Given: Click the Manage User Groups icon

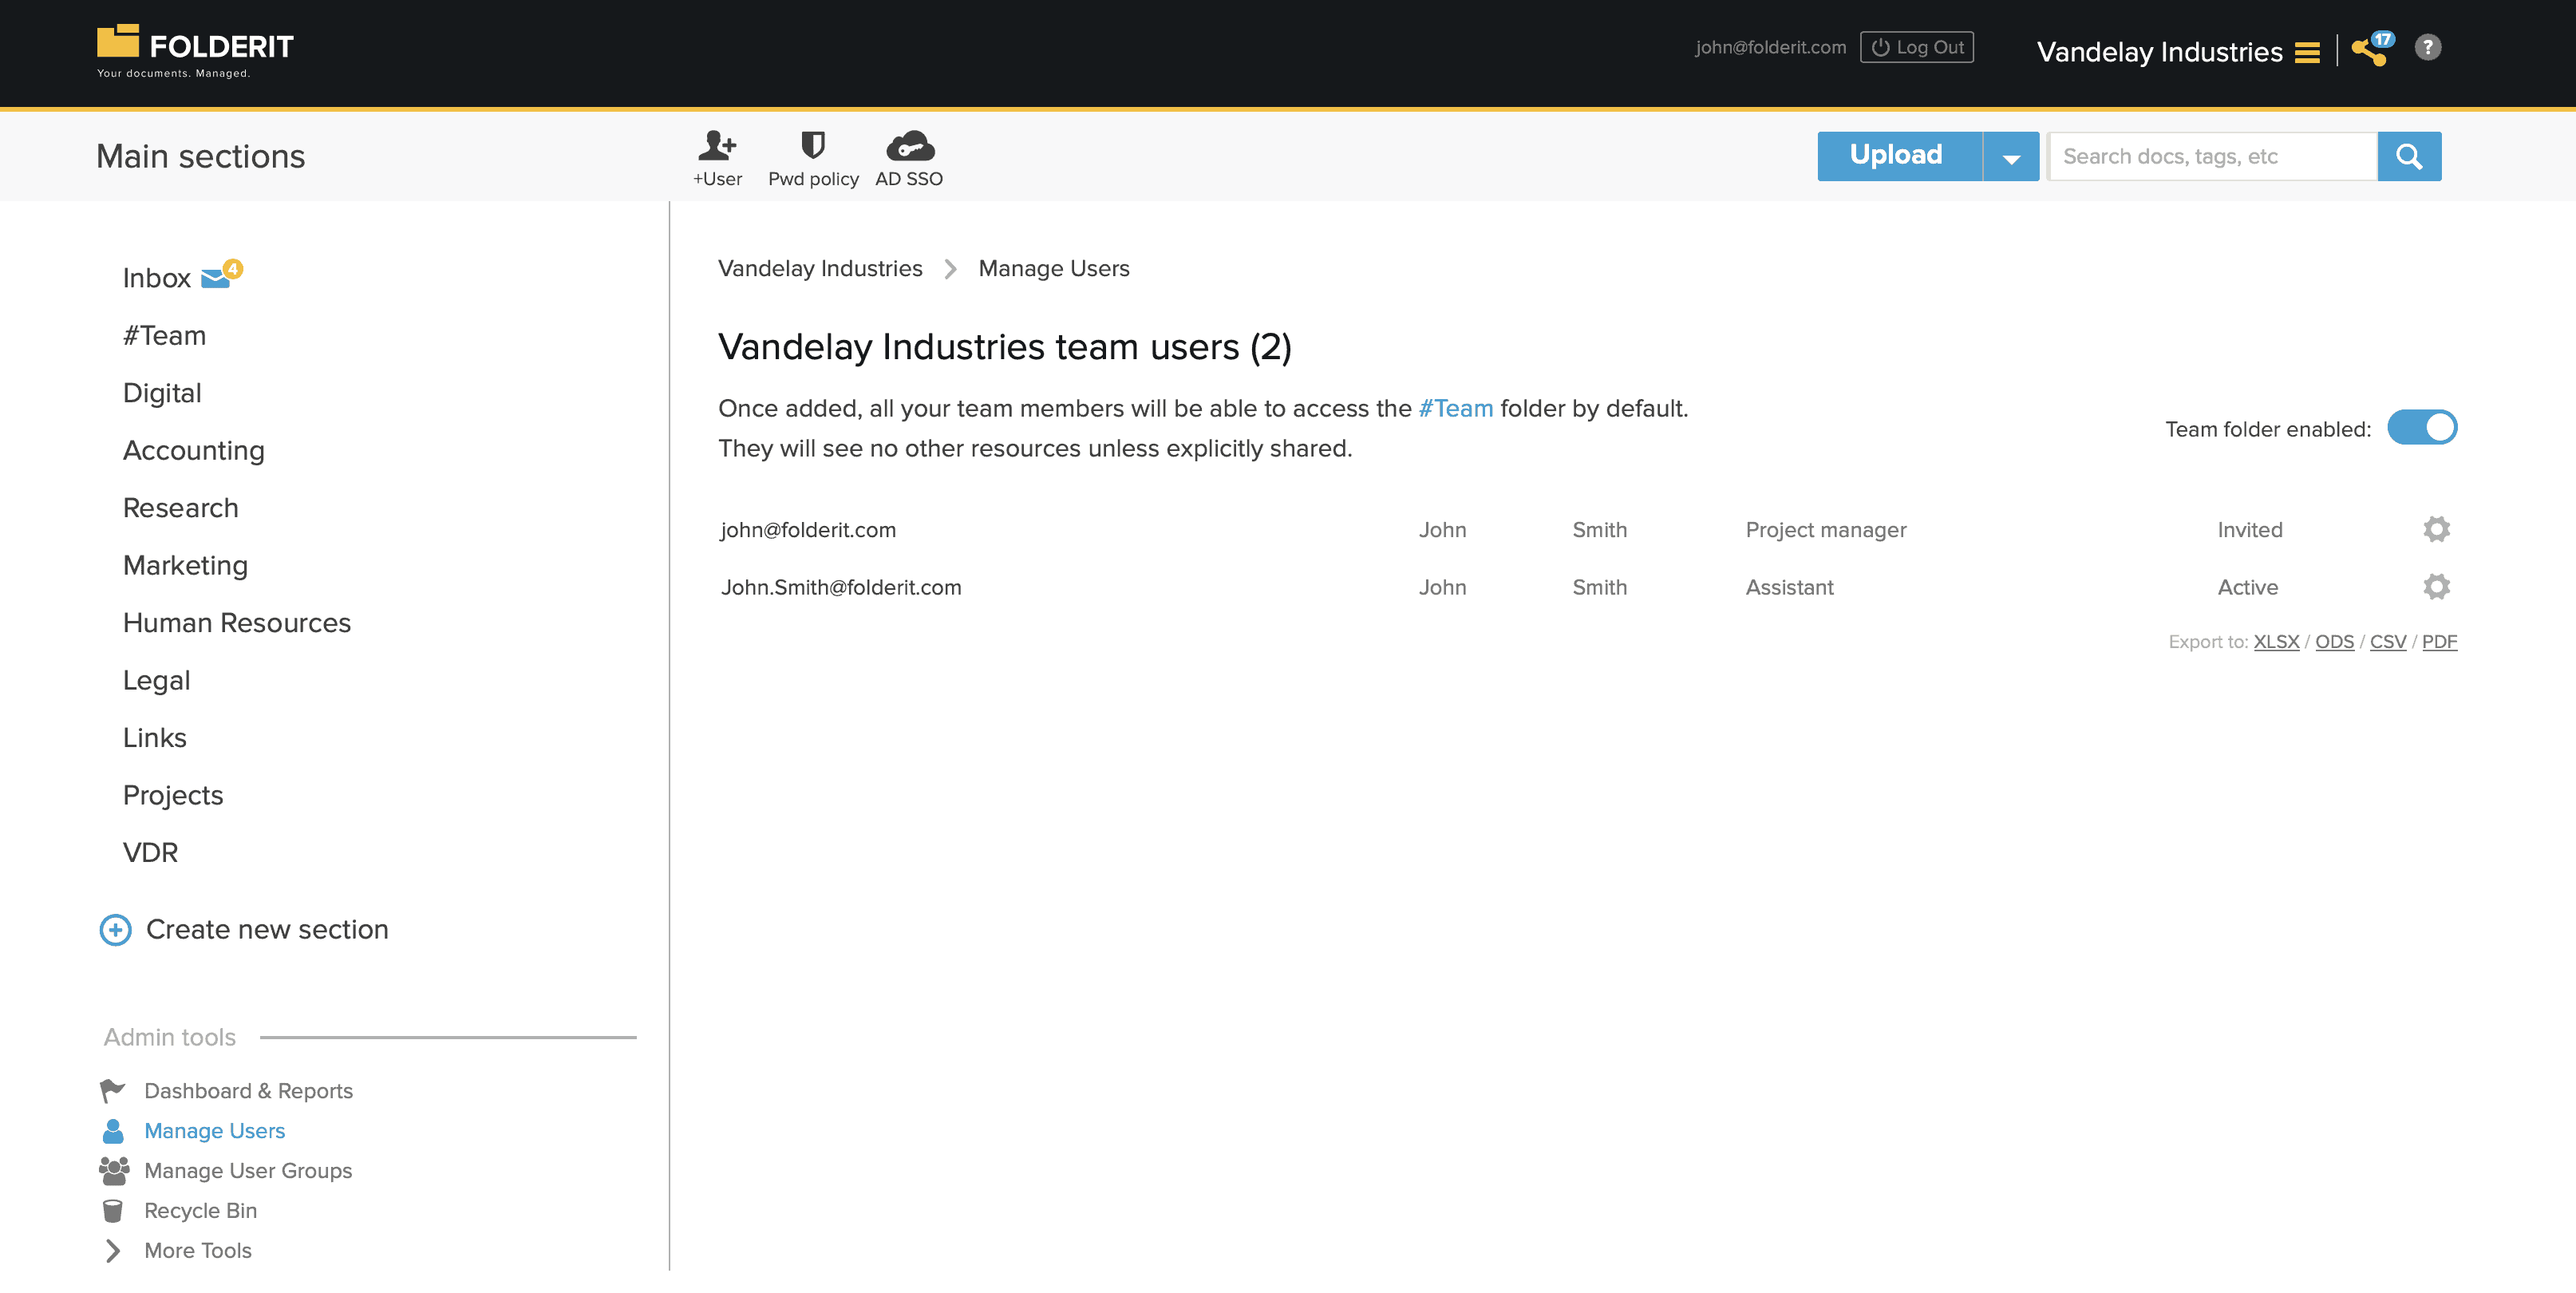Looking at the screenshot, I should tap(114, 1170).
